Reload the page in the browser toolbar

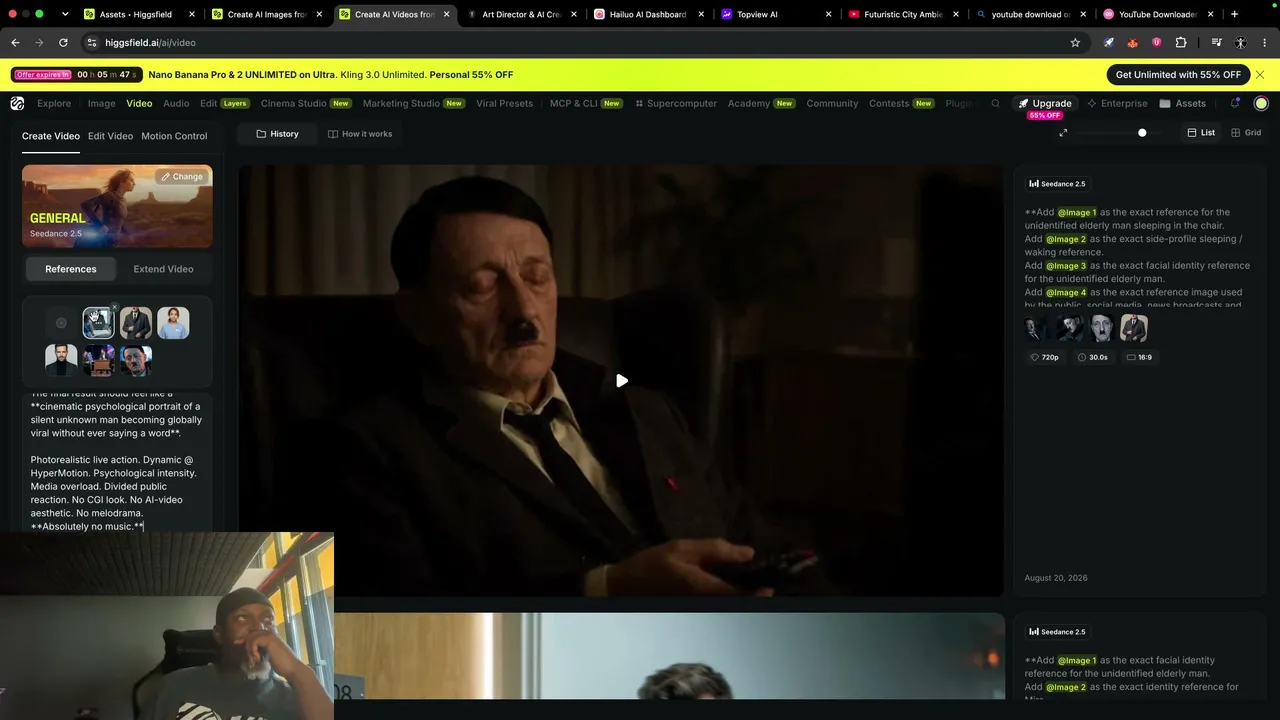(63, 43)
